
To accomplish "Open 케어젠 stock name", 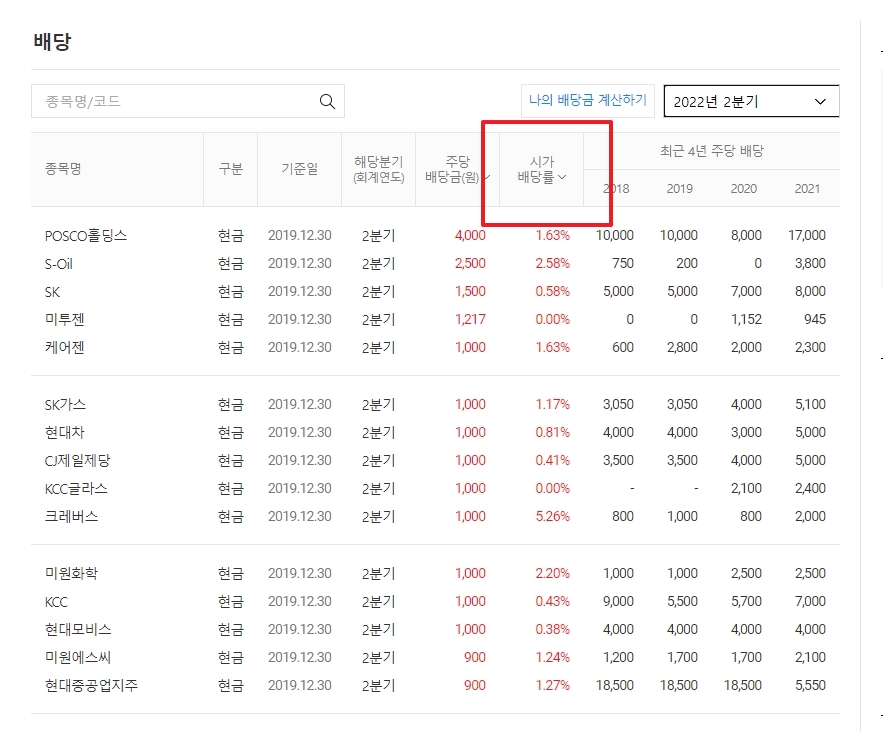I will pyautogui.click(x=64, y=347).
